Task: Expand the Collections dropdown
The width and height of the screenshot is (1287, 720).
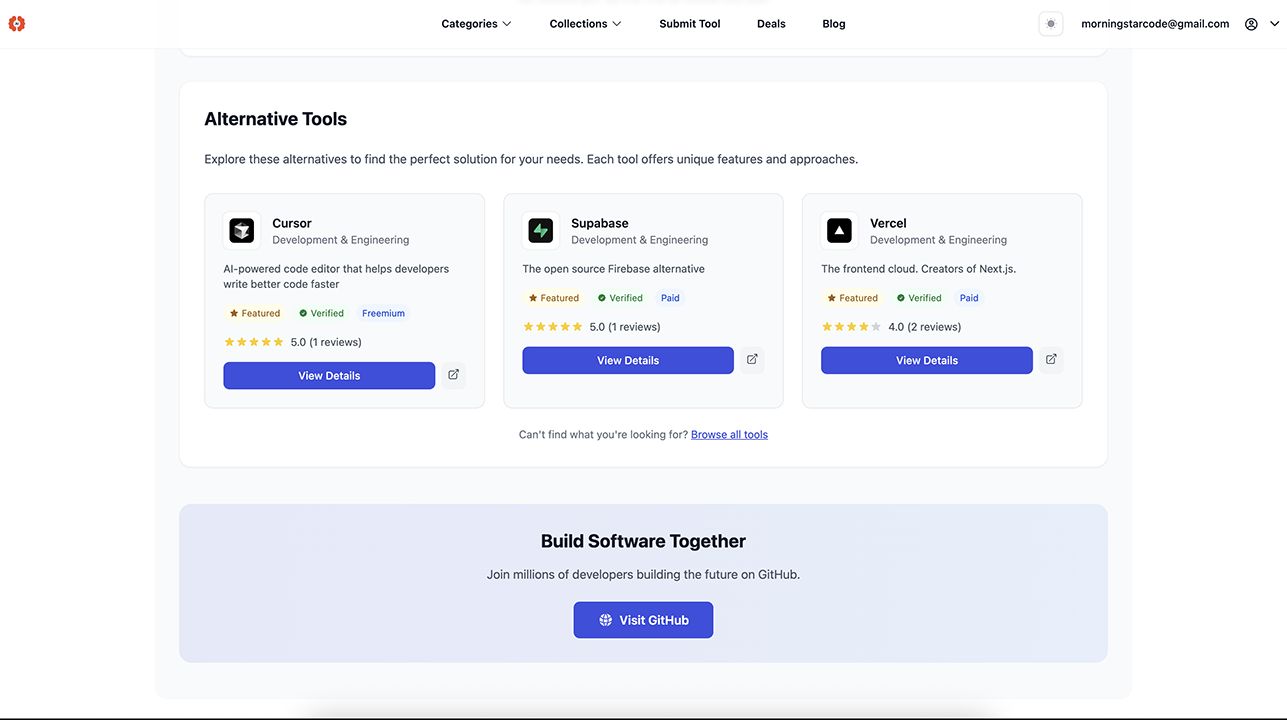Action: click(x=585, y=24)
